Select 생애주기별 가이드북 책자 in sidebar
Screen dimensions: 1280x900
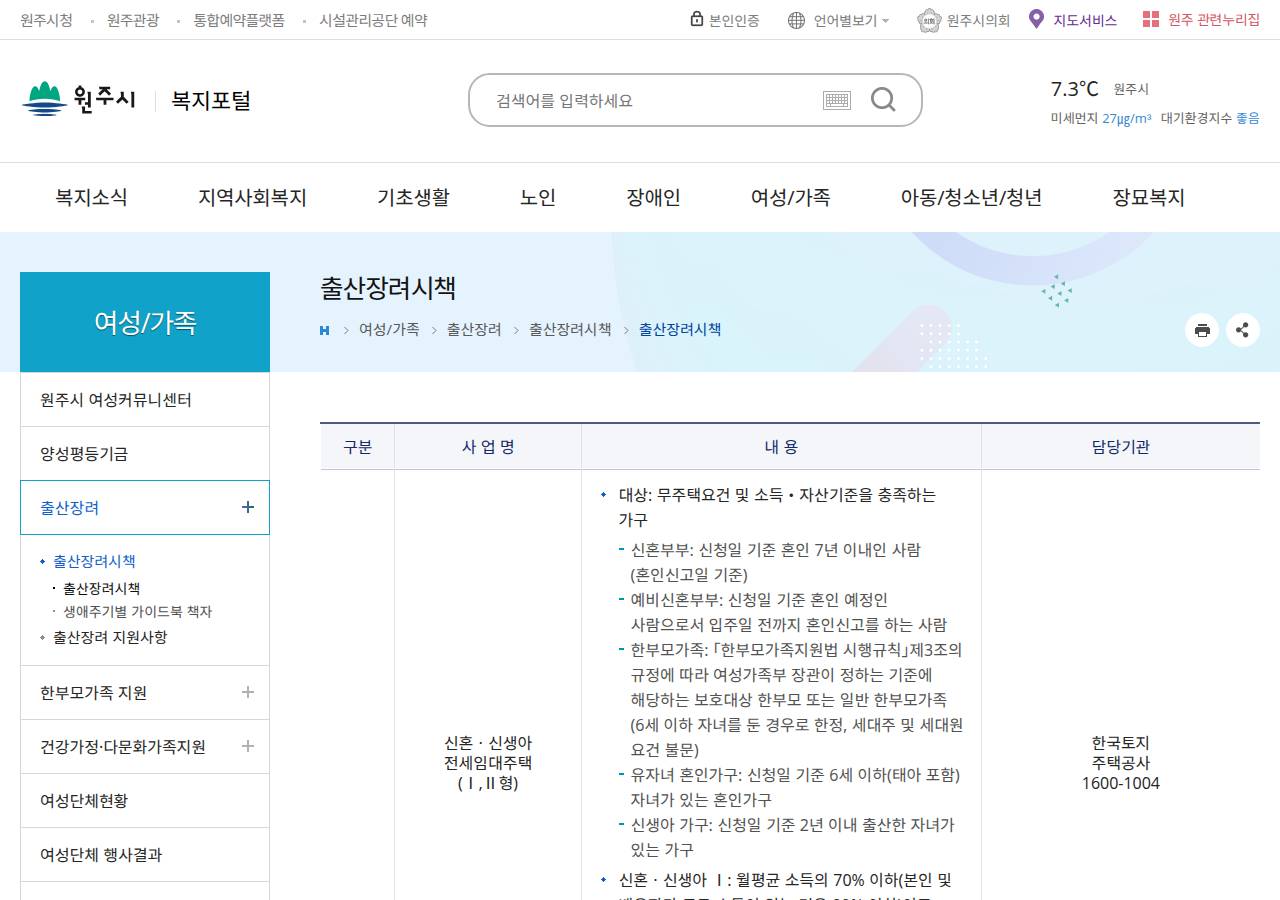click(137, 611)
